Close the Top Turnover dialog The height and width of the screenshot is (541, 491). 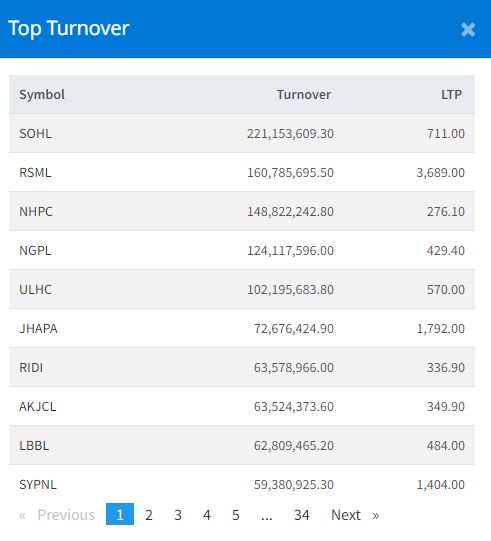tap(468, 30)
